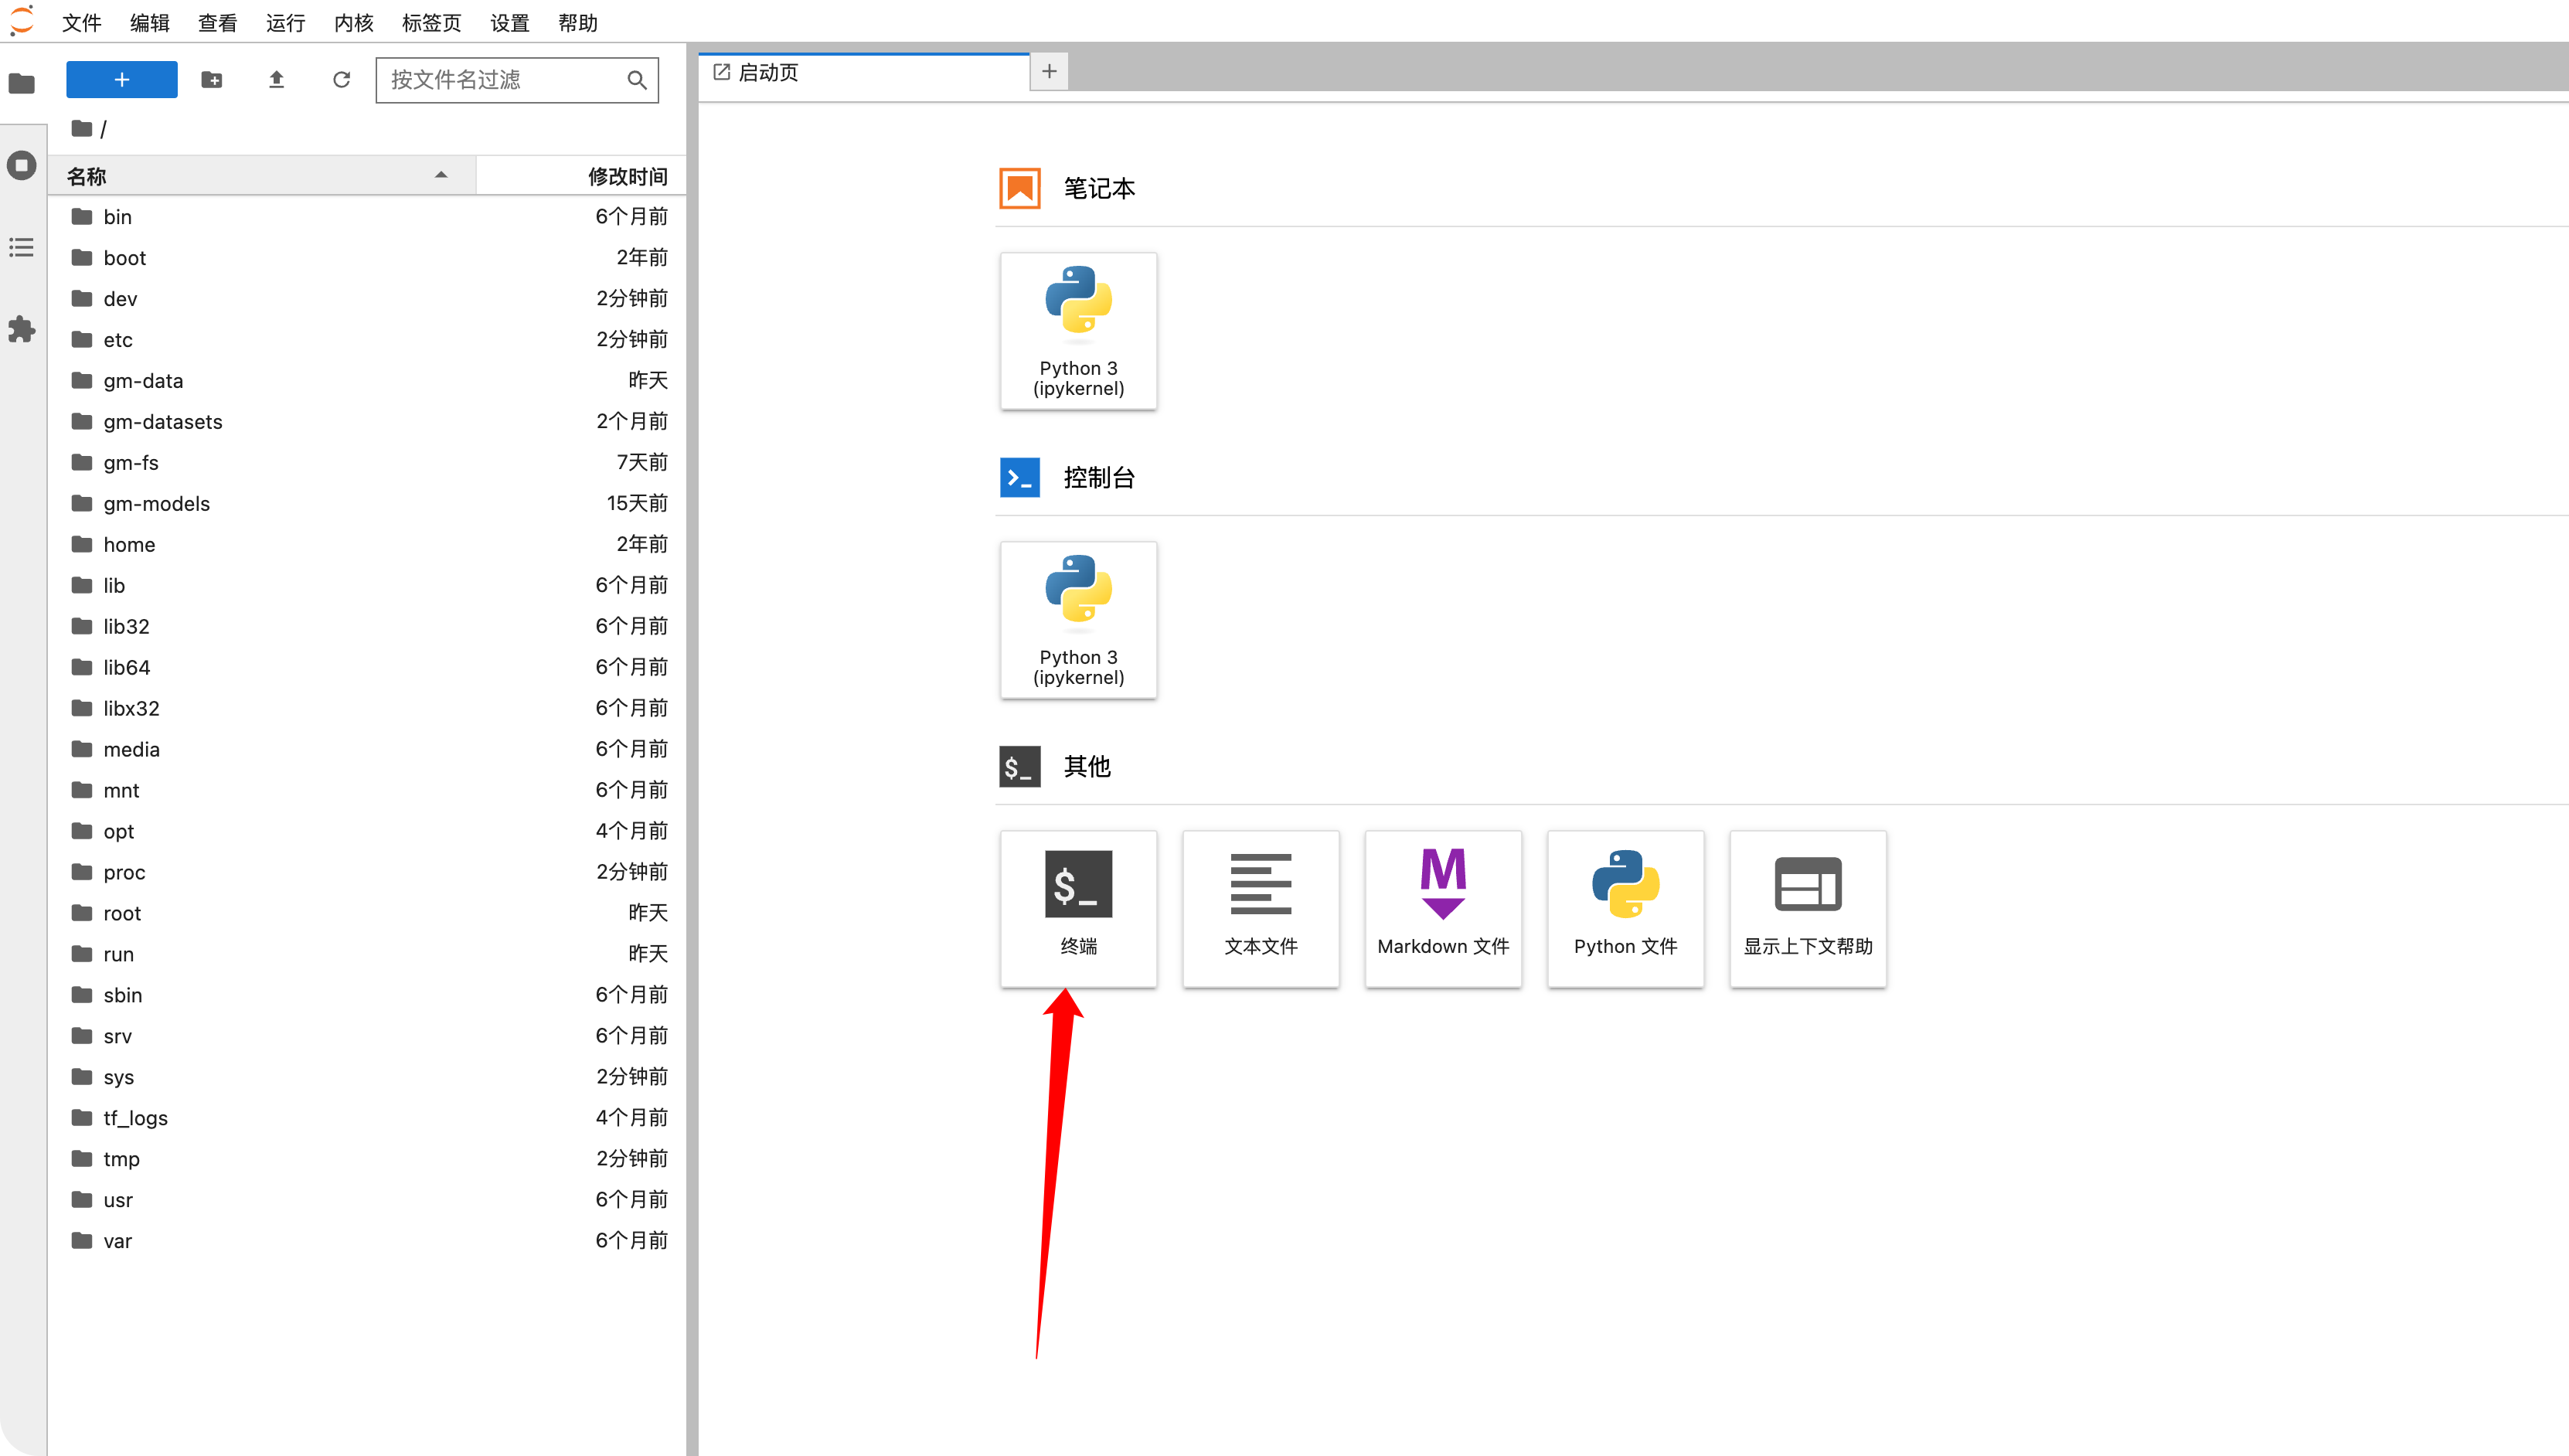Select the gm-models folder
The height and width of the screenshot is (1456, 2569).
coord(368,504)
